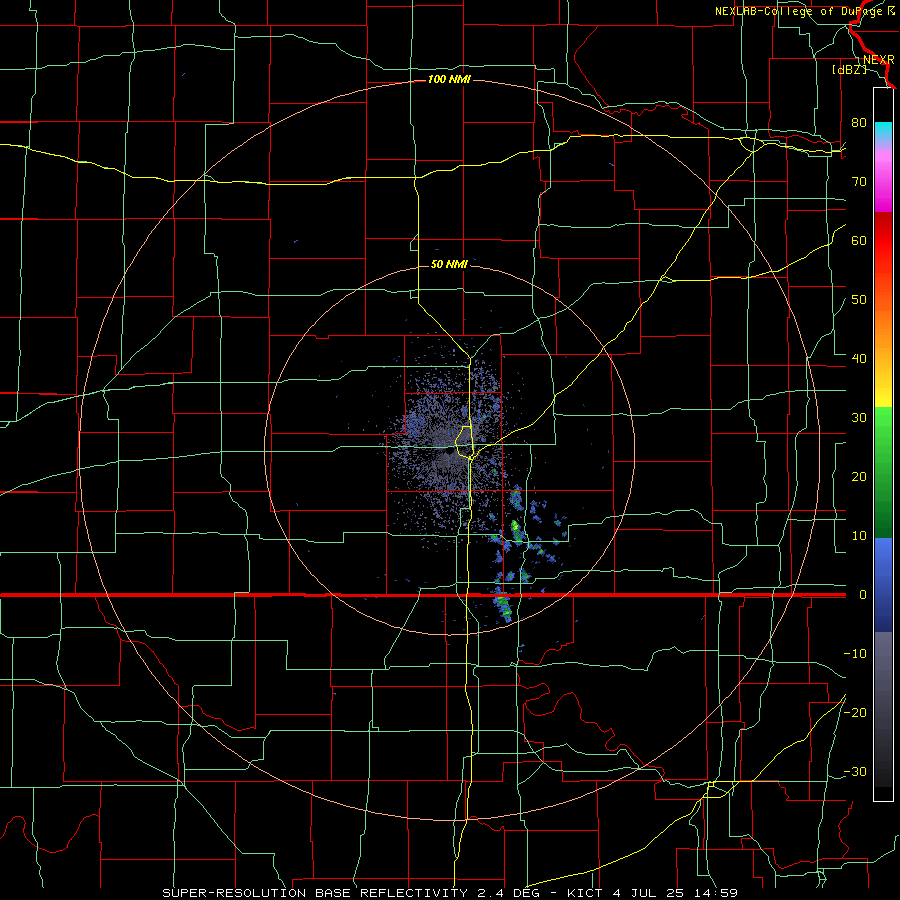This screenshot has height=900, width=900.
Task: Click the 60 value on dBZ scale
Action: tap(859, 241)
